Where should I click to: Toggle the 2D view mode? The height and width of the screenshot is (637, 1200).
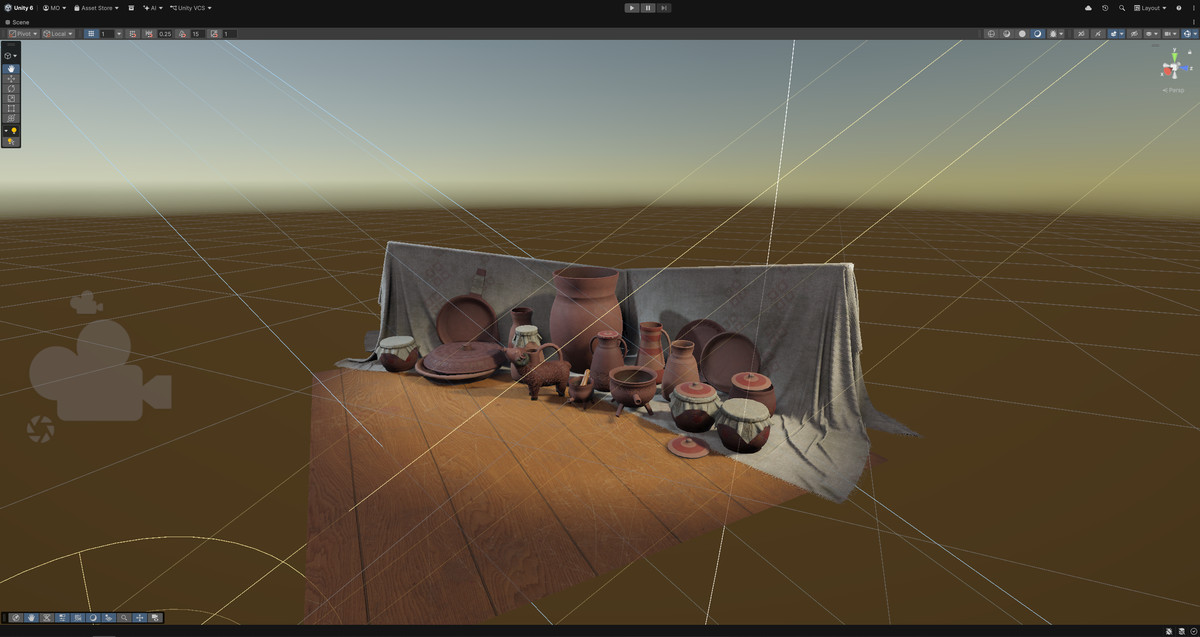click(x=1081, y=33)
